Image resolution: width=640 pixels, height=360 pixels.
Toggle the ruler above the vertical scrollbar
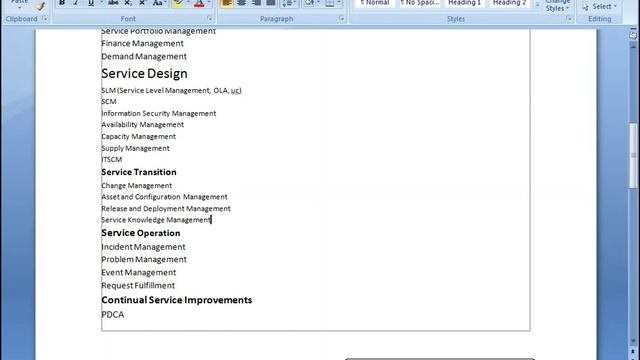633,35
